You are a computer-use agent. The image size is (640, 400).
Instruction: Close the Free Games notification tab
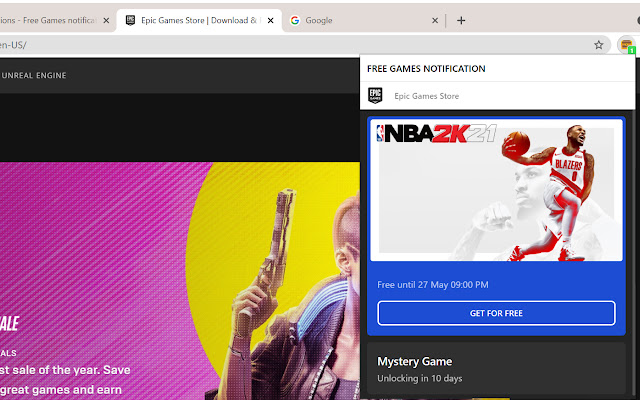pos(106,20)
